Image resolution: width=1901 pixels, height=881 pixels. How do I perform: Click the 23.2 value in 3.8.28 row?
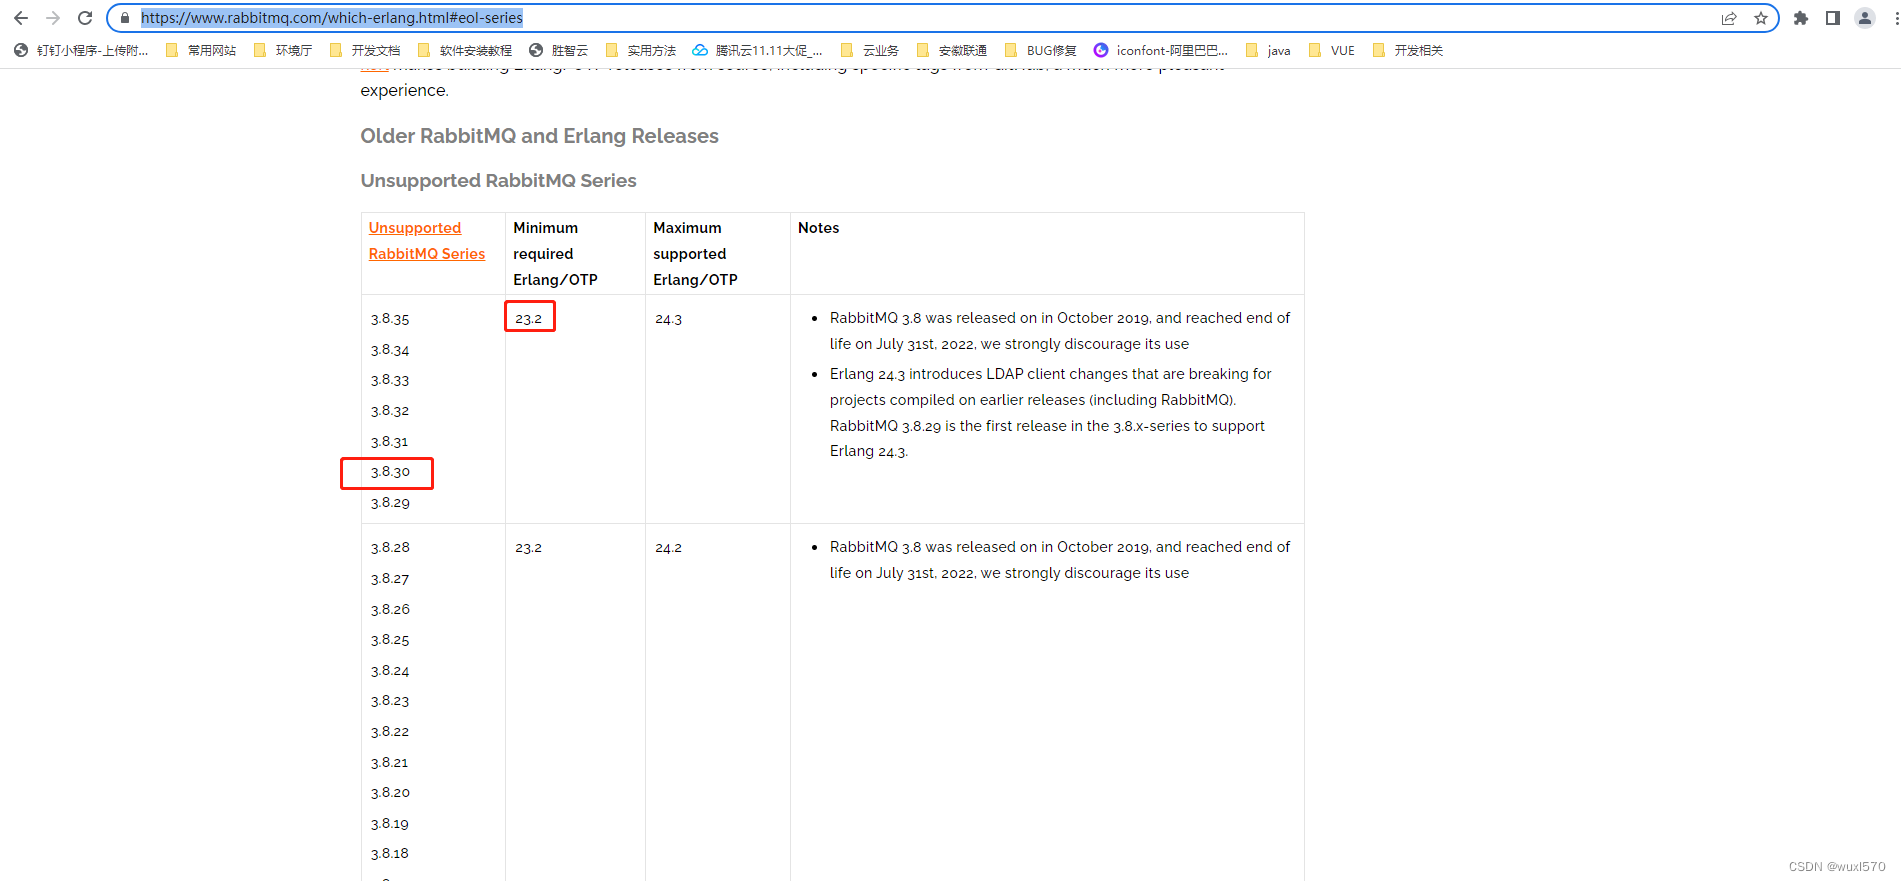pyautogui.click(x=529, y=548)
